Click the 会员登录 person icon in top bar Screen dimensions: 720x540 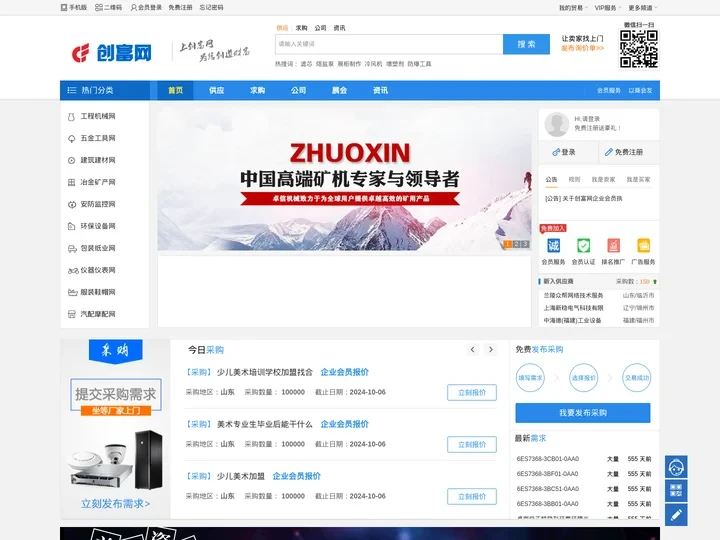pos(134,7)
